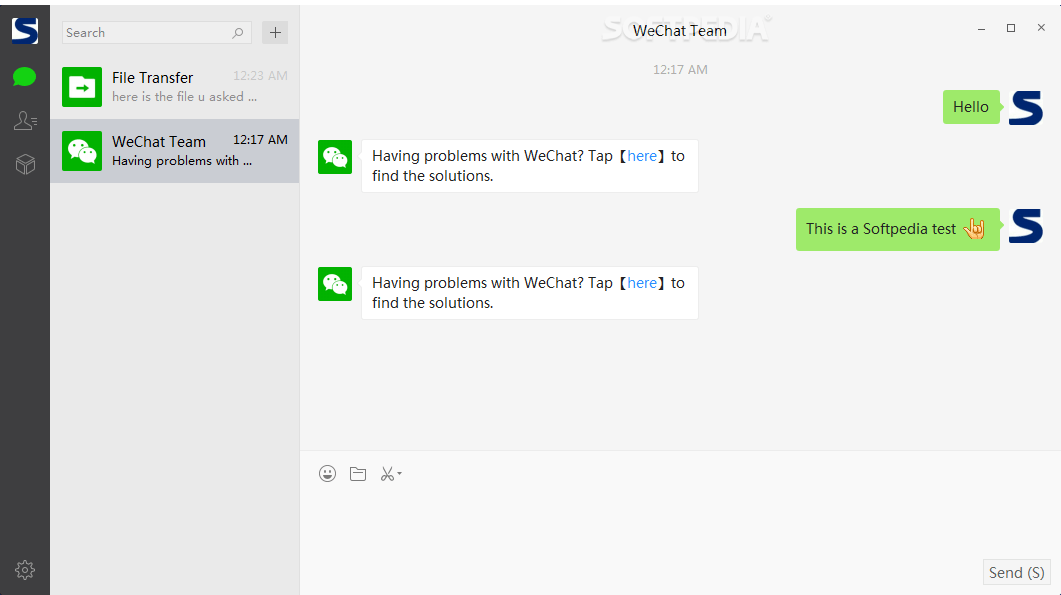
Task: Open the File Transfer conversation
Action: tap(175, 87)
